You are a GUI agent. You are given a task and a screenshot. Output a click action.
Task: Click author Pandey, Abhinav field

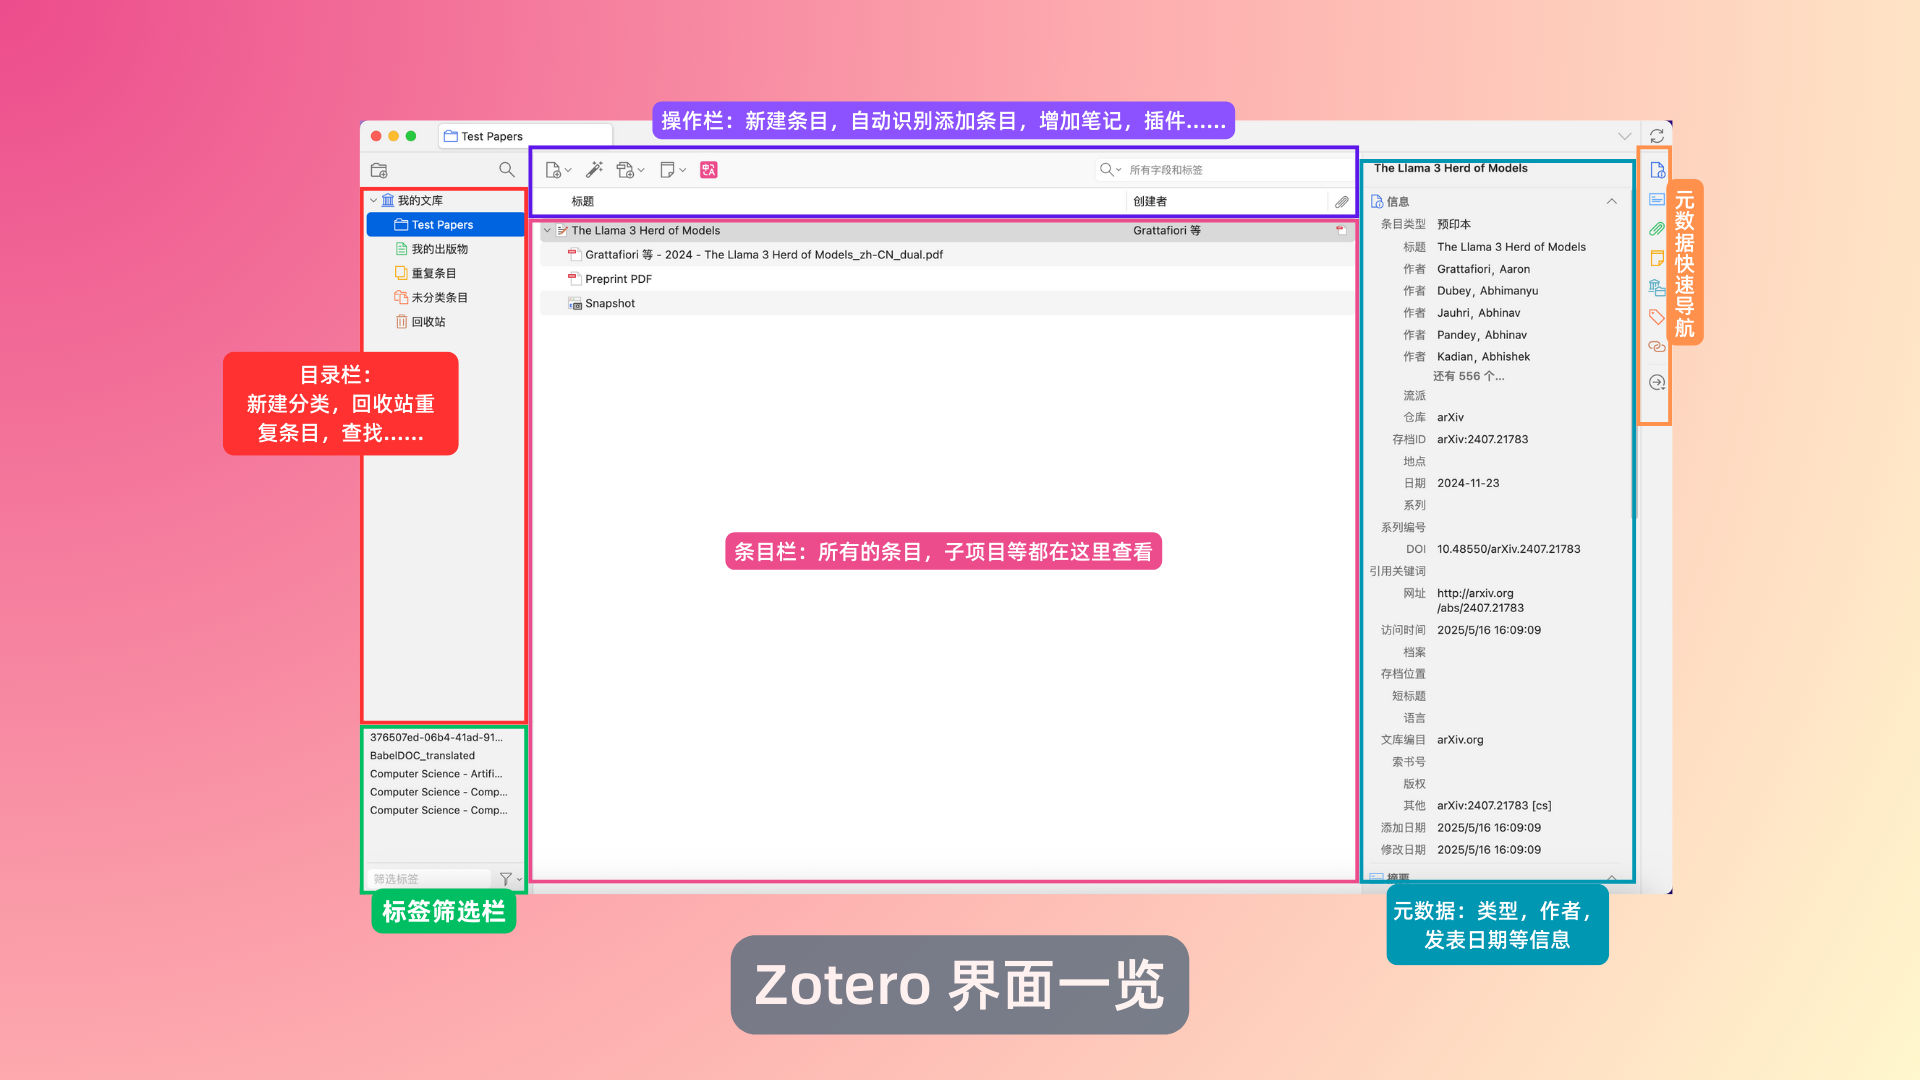[1482, 336]
